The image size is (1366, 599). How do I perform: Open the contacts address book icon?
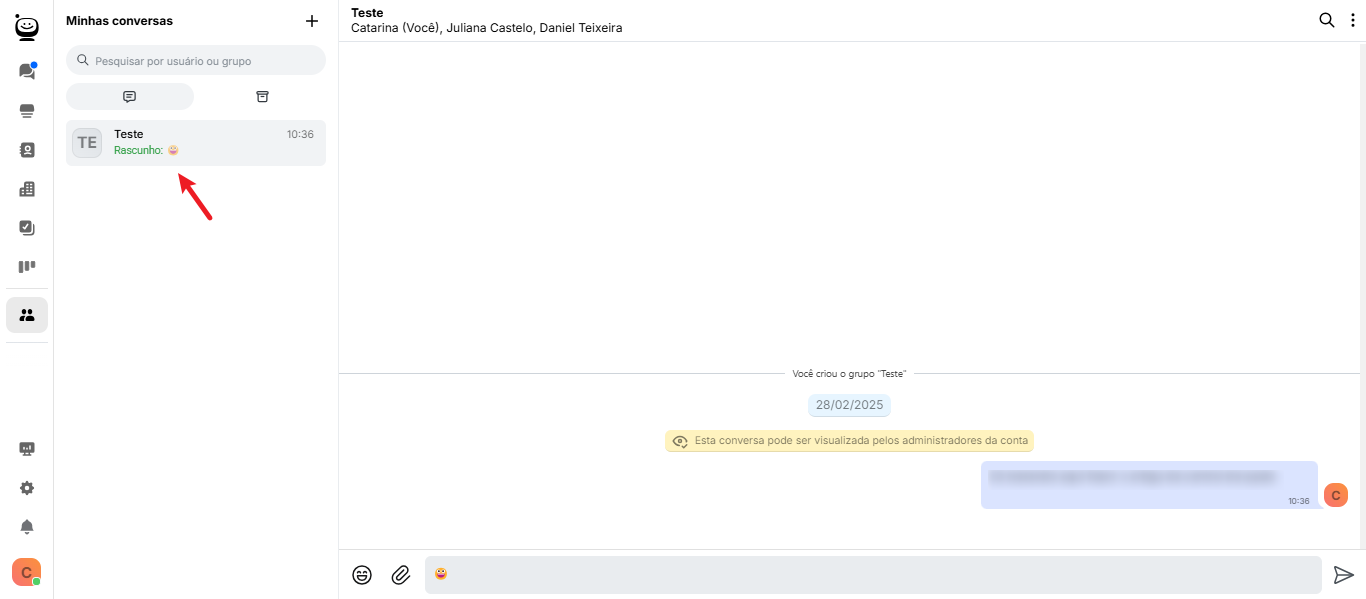point(27,150)
